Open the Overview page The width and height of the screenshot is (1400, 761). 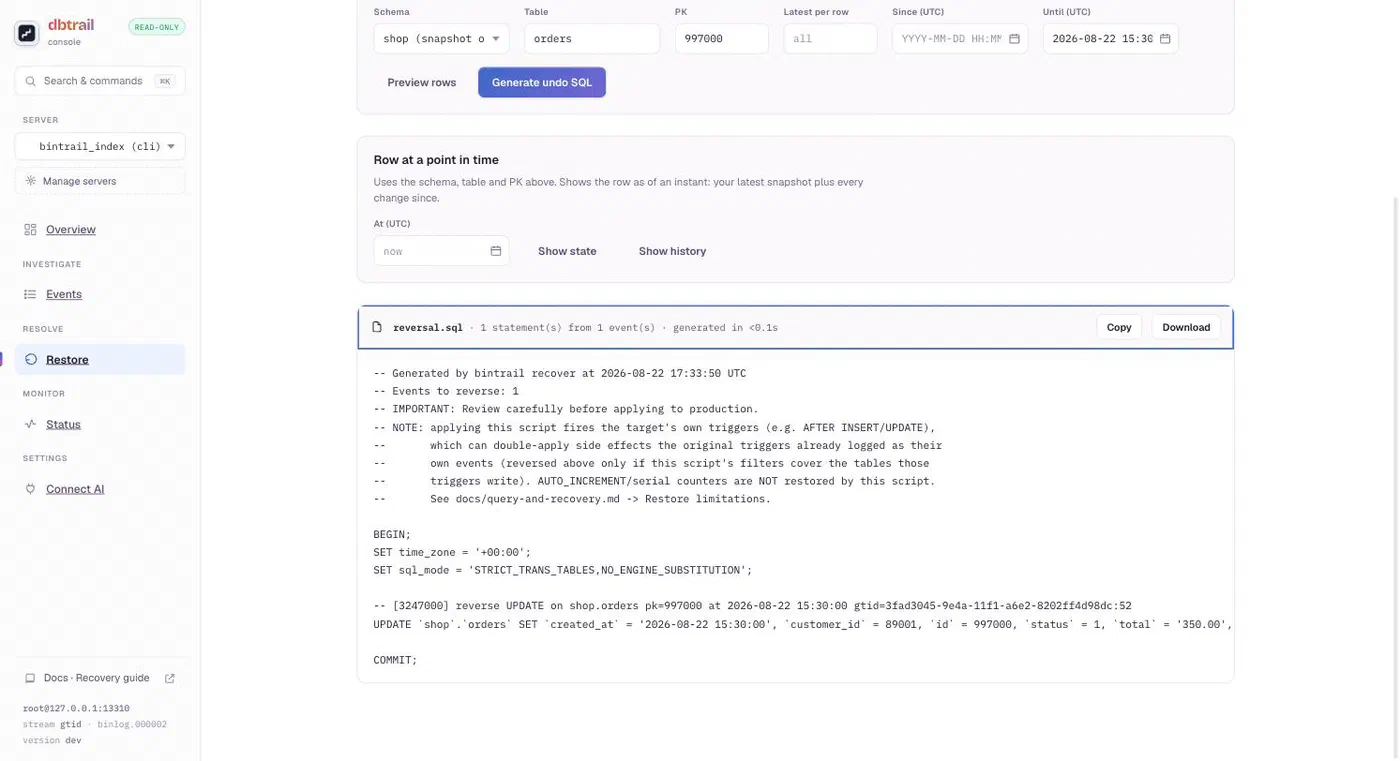71,229
